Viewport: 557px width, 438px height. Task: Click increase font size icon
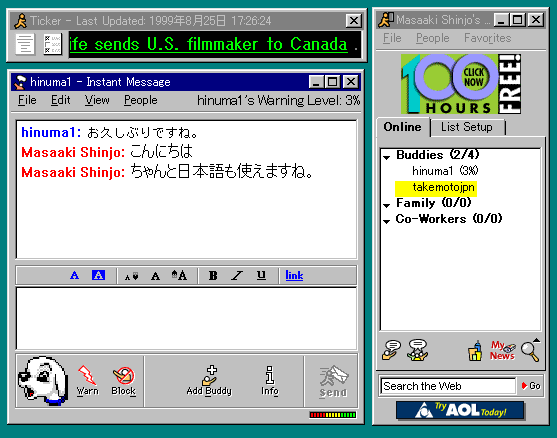click(179, 275)
